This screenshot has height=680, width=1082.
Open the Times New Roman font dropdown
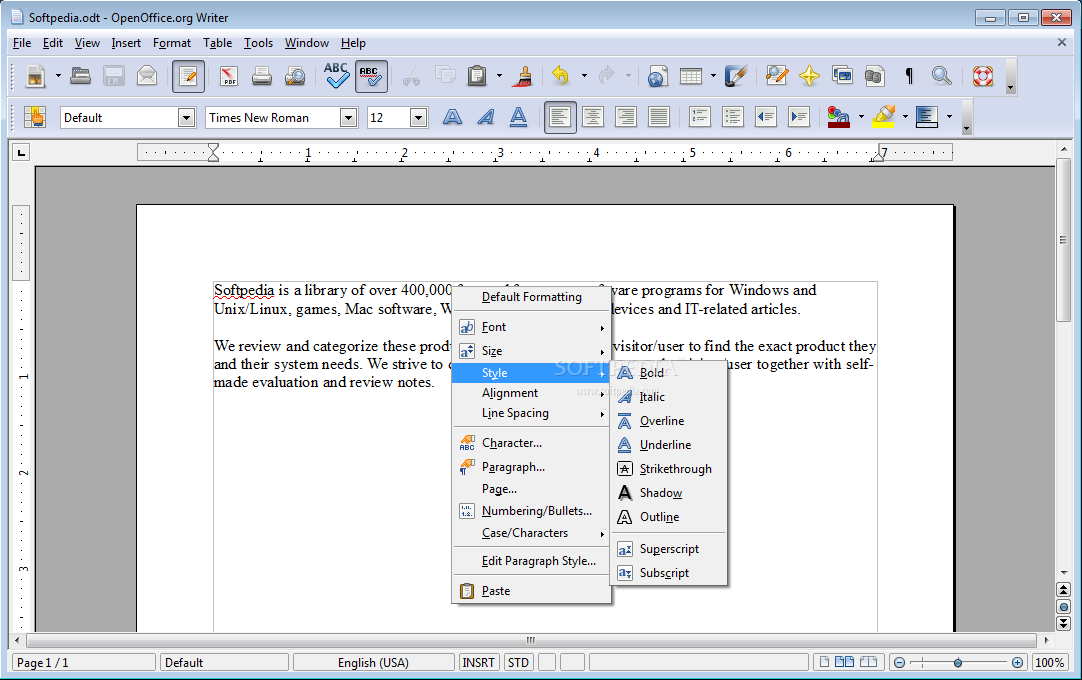pyautogui.click(x=348, y=118)
